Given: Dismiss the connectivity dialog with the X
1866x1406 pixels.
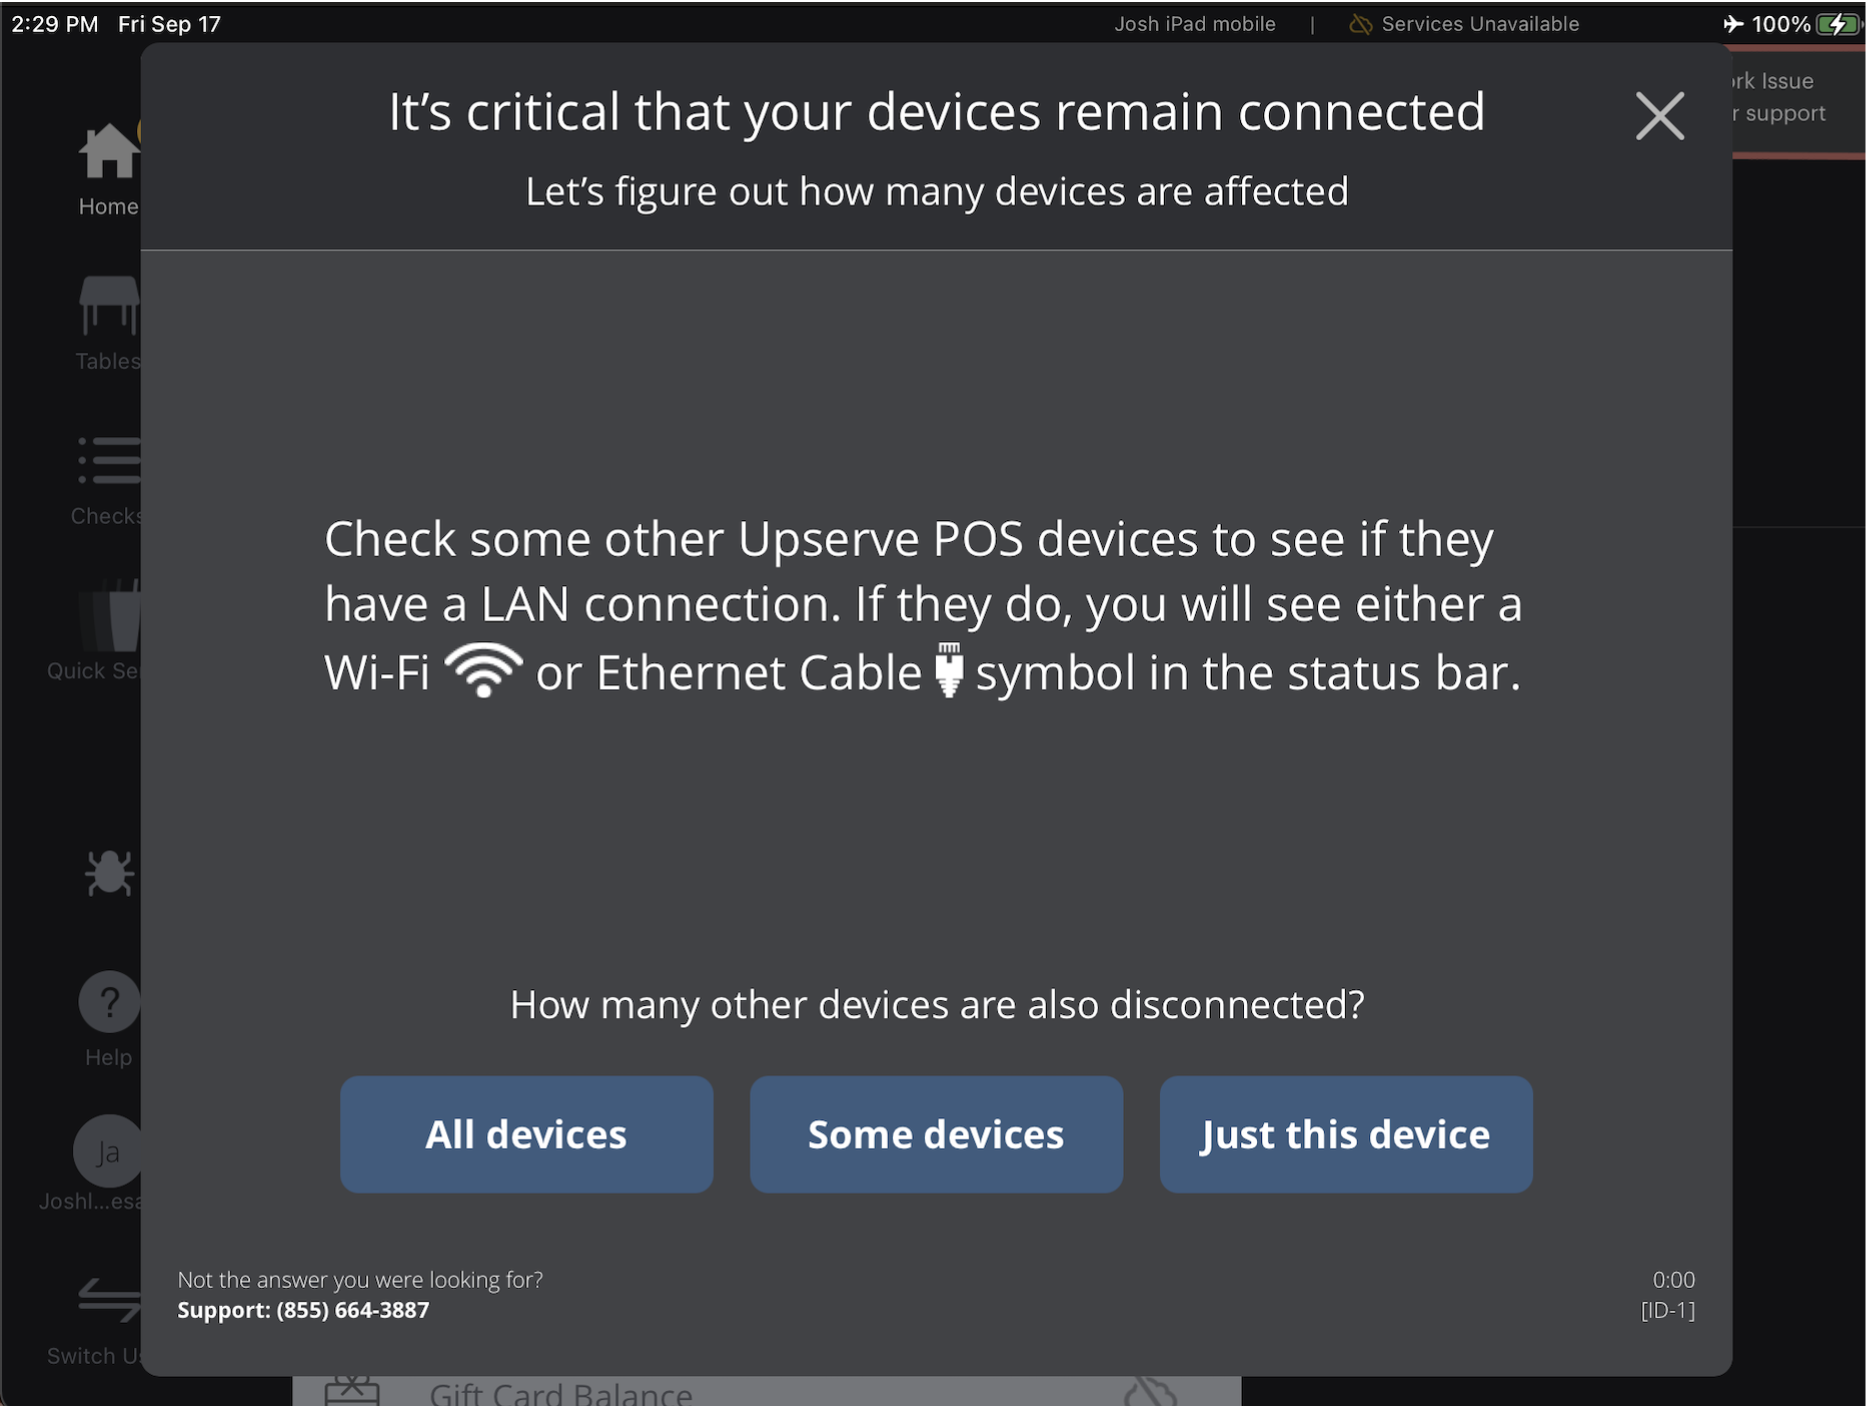Looking at the screenshot, I should pyautogui.click(x=1659, y=115).
